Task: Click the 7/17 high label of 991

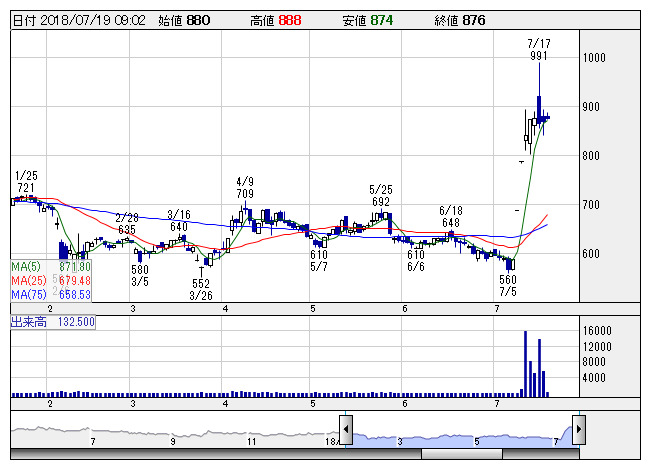Action: (x=538, y=57)
